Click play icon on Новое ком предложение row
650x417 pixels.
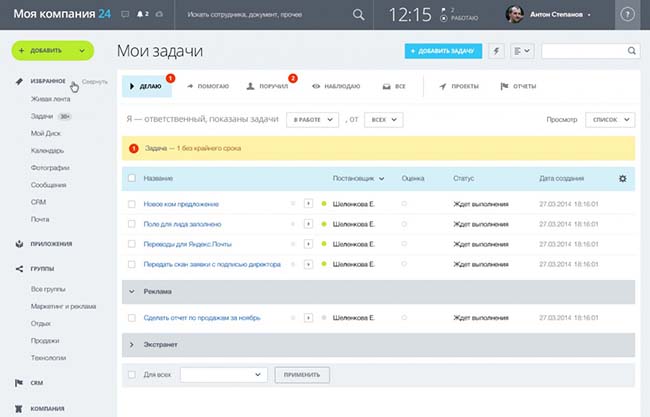click(x=308, y=204)
